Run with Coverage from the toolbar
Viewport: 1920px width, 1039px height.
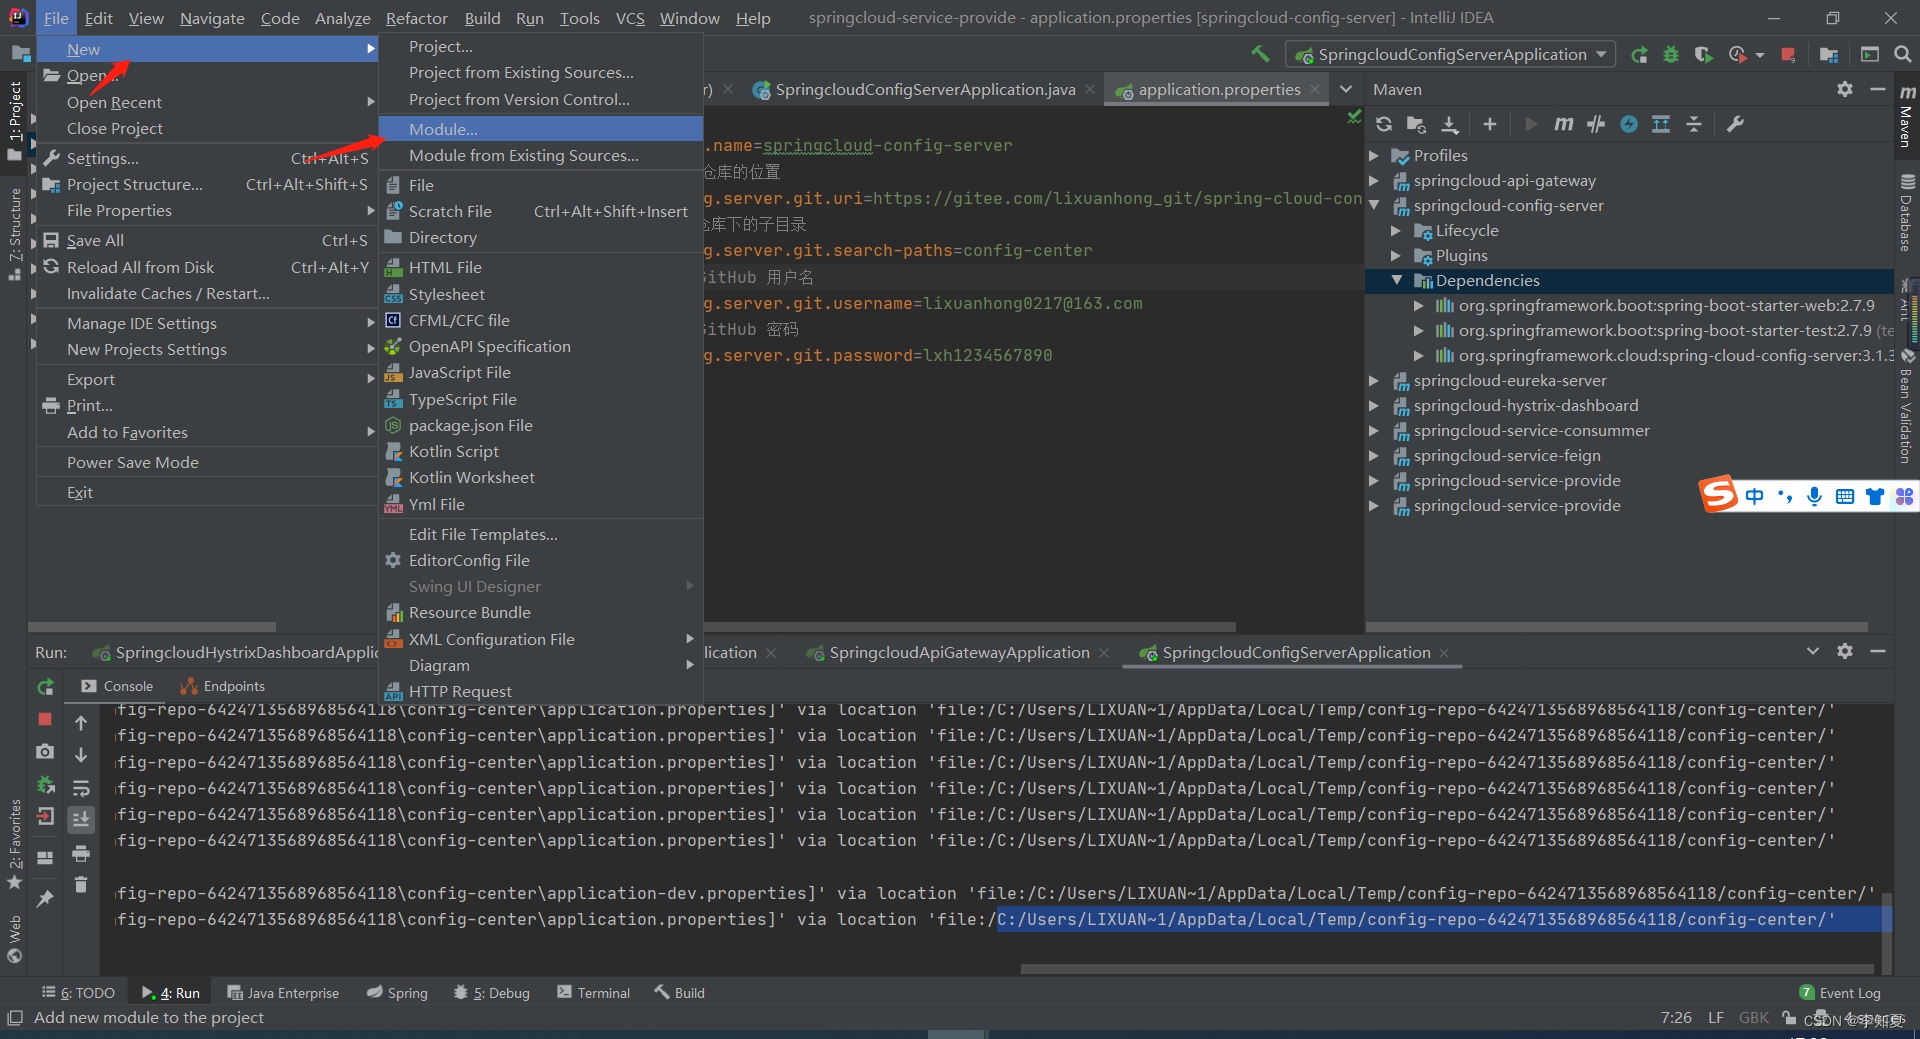[x=1703, y=55]
